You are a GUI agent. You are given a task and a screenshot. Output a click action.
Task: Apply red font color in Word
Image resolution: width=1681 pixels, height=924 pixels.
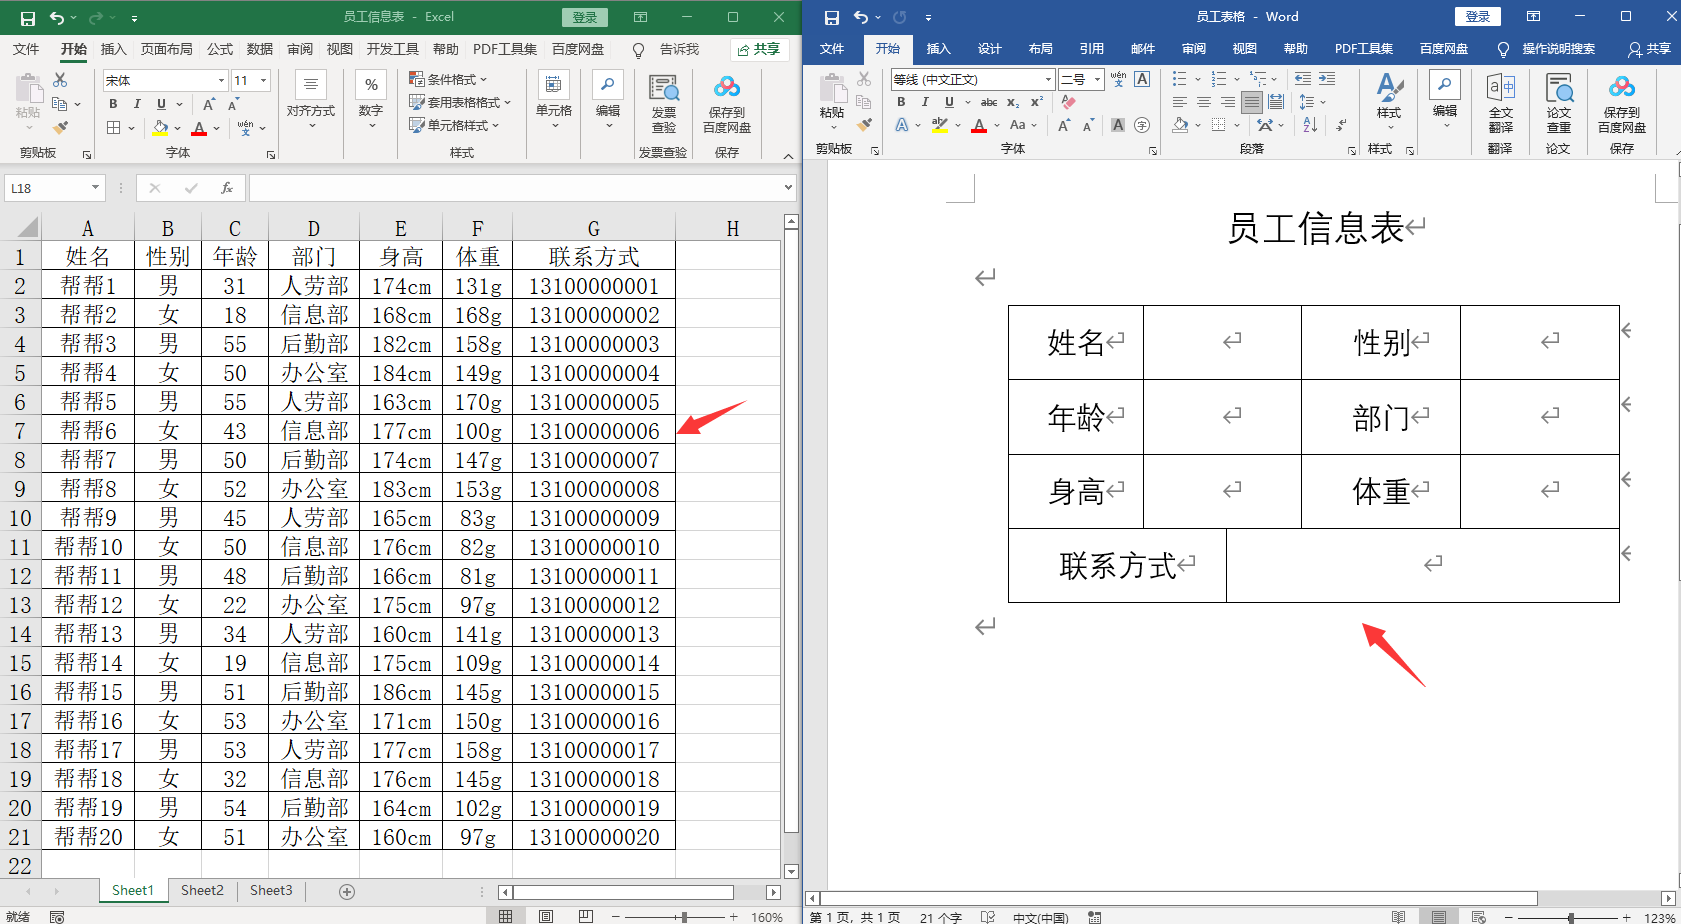979,126
